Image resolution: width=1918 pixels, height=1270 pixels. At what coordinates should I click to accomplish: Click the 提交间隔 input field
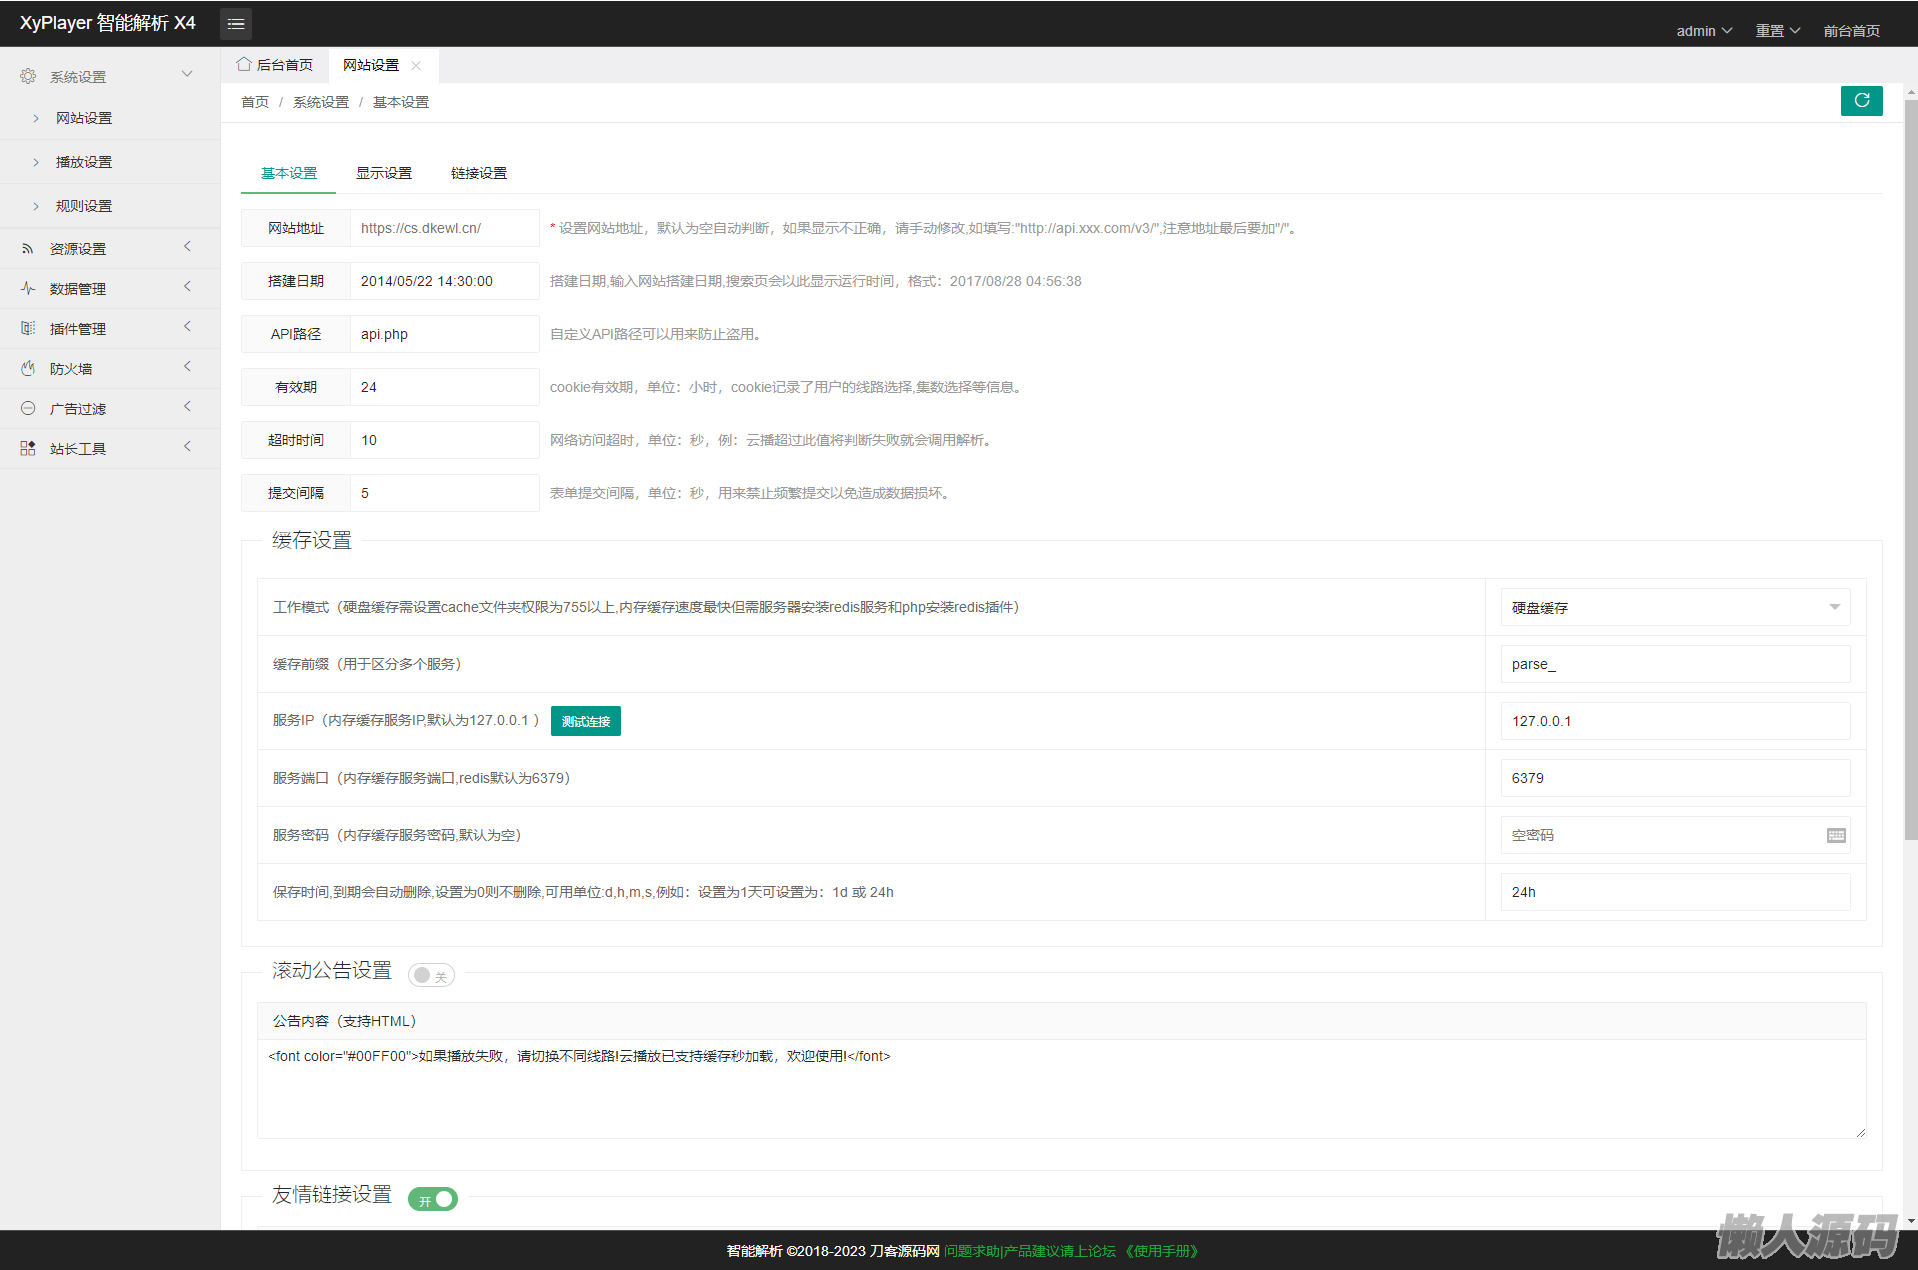tap(445, 493)
